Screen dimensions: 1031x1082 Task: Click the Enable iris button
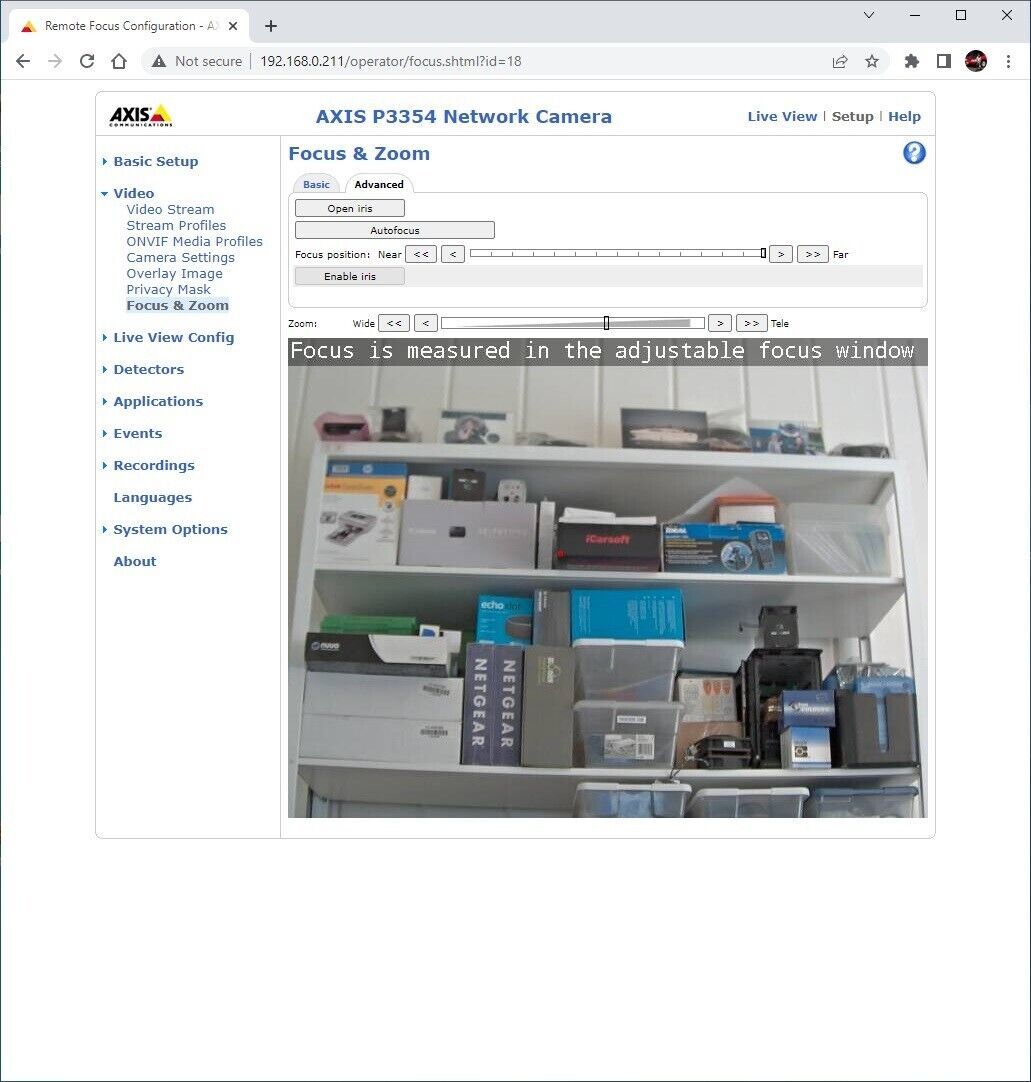350,276
